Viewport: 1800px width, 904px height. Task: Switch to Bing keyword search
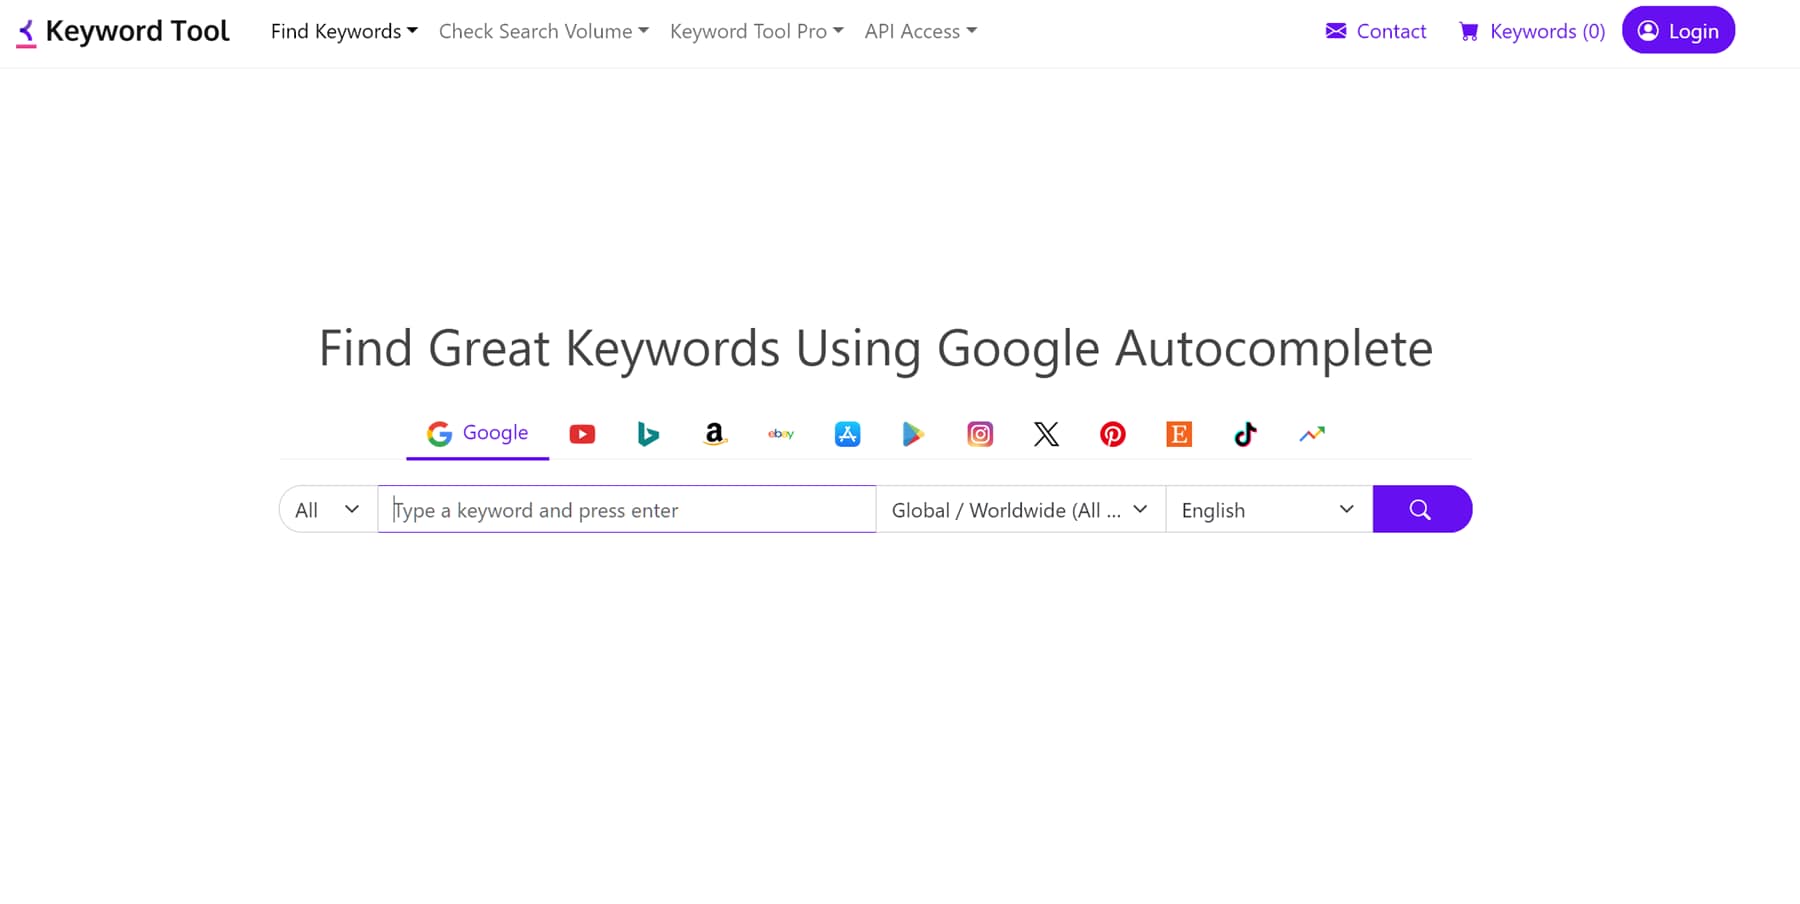[648, 433]
